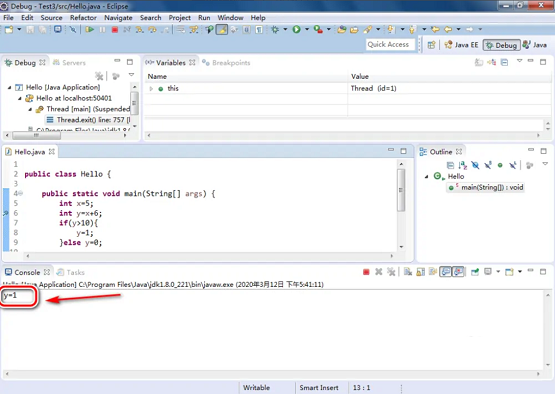Click the Resume debug icon in the toolbar

click(x=90, y=29)
